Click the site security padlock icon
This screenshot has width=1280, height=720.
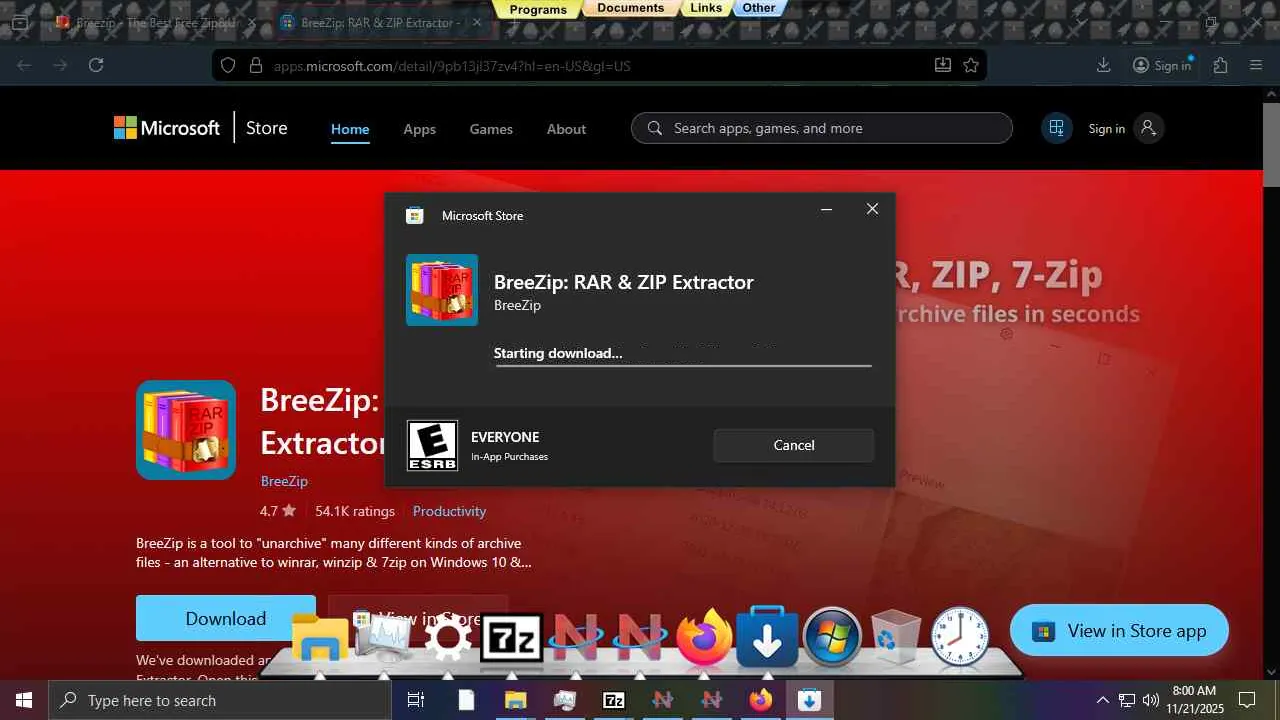[255, 65]
